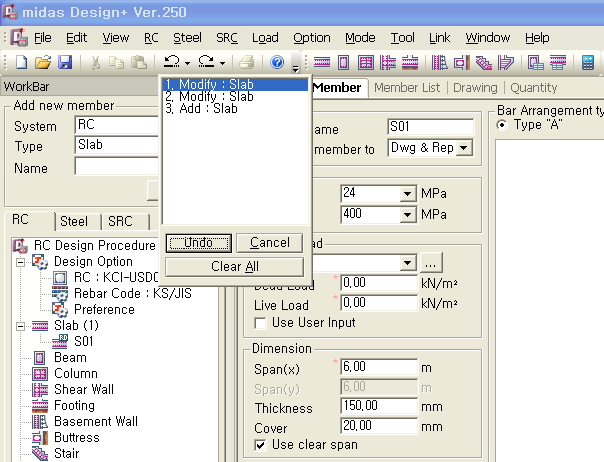Click the Save floppy disk icon
The height and width of the screenshot is (462, 604).
pyautogui.click(x=65, y=62)
